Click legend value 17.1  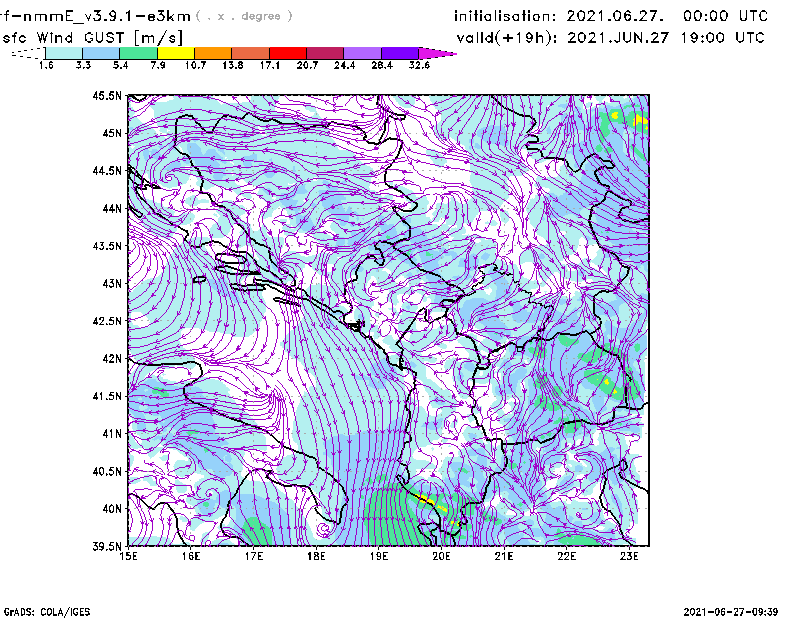pyautogui.click(x=270, y=65)
